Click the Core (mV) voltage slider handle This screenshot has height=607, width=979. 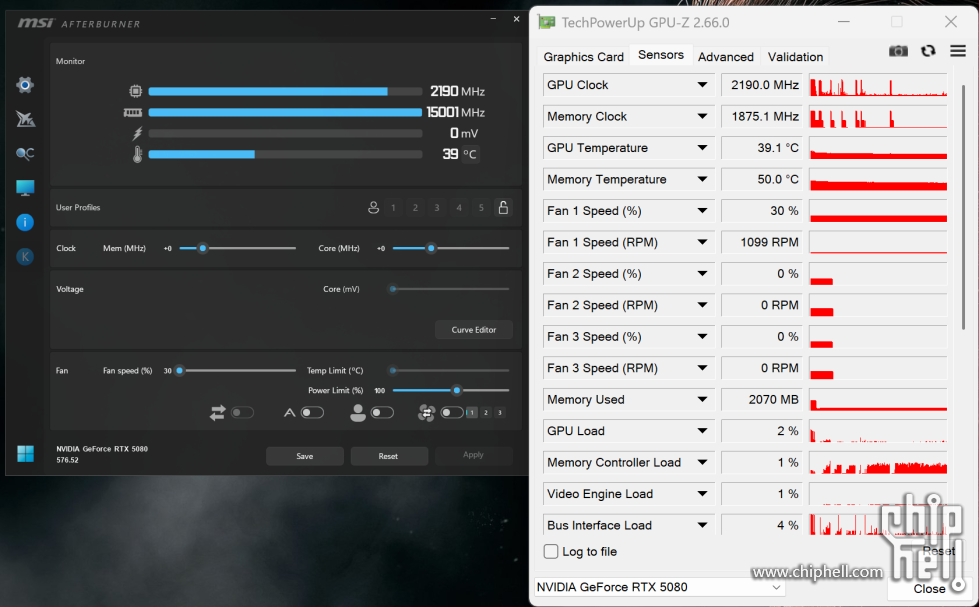coord(393,289)
